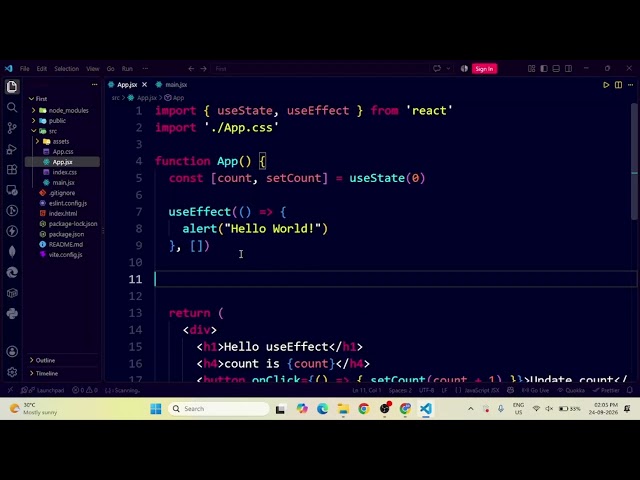Open editor More Actions ellipsis
The width and height of the screenshot is (640, 480).
[x=631, y=85]
